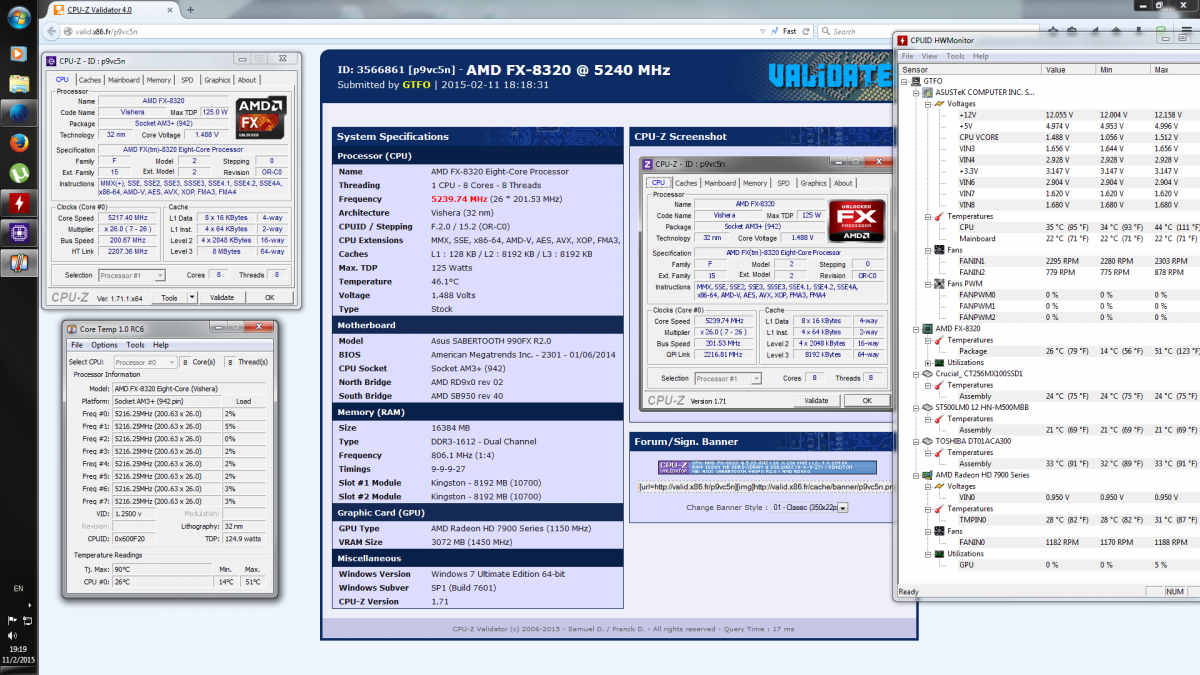Switch to the Caches tab in CPU-Z
This screenshot has height=675, width=1200.
[x=90, y=80]
